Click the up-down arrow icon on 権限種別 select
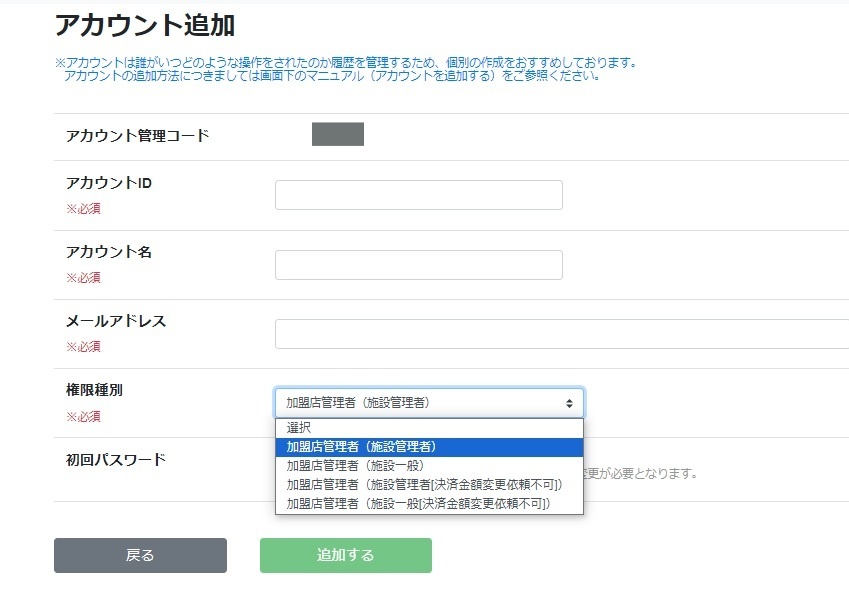Image resolution: width=849 pixels, height=594 pixels. [x=569, y=403]
